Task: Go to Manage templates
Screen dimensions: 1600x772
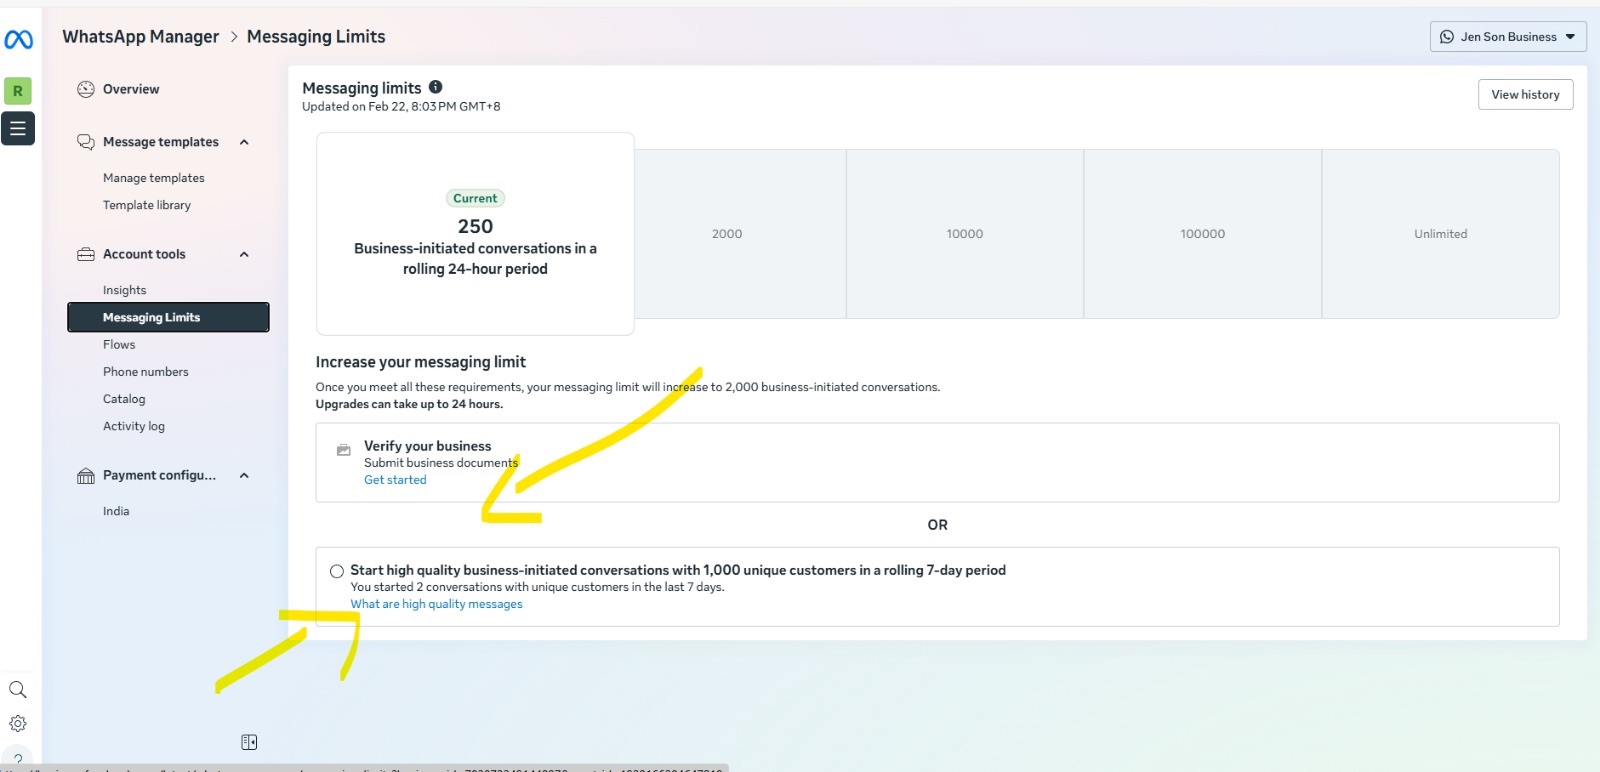Action: coord(154,178)
